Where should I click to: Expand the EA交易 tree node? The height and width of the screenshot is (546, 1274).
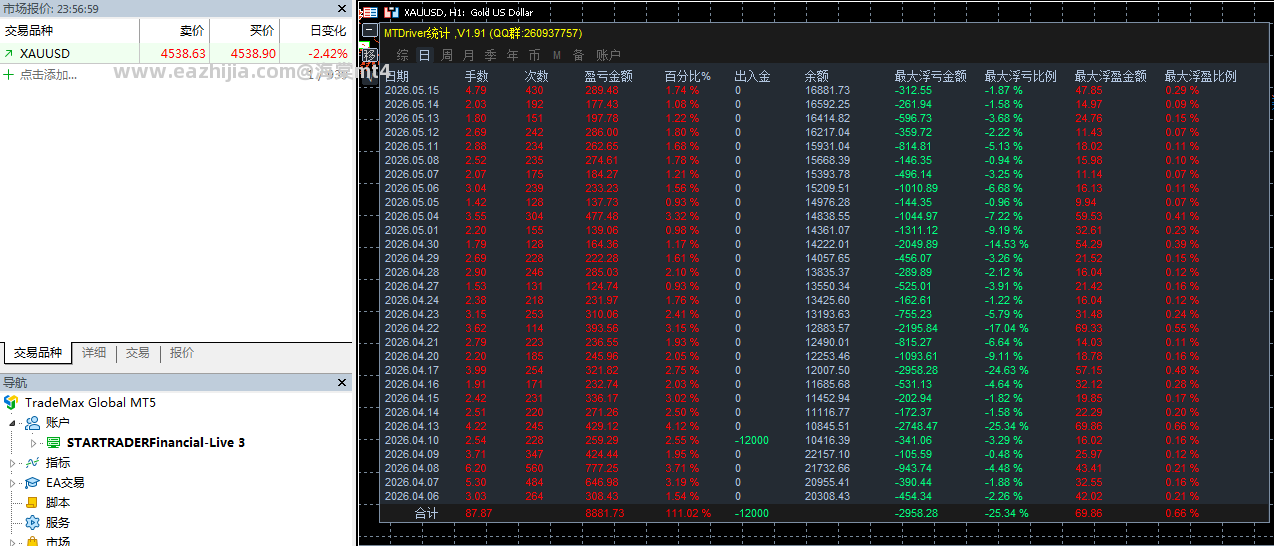(x=13, y=482)
